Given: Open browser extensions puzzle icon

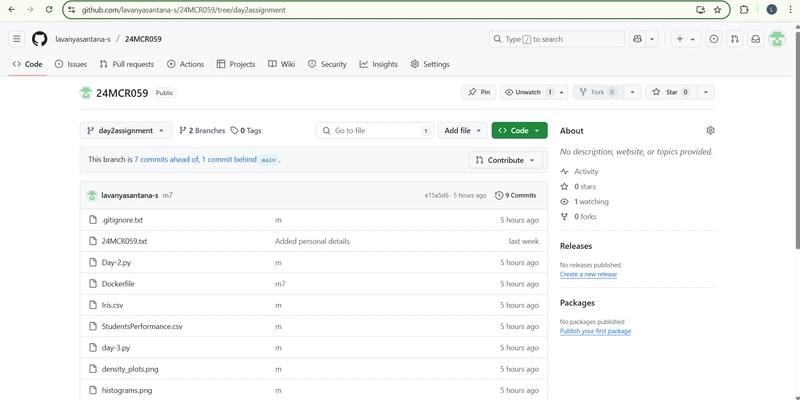Looking at the screenshot, I should coord(744,10).
